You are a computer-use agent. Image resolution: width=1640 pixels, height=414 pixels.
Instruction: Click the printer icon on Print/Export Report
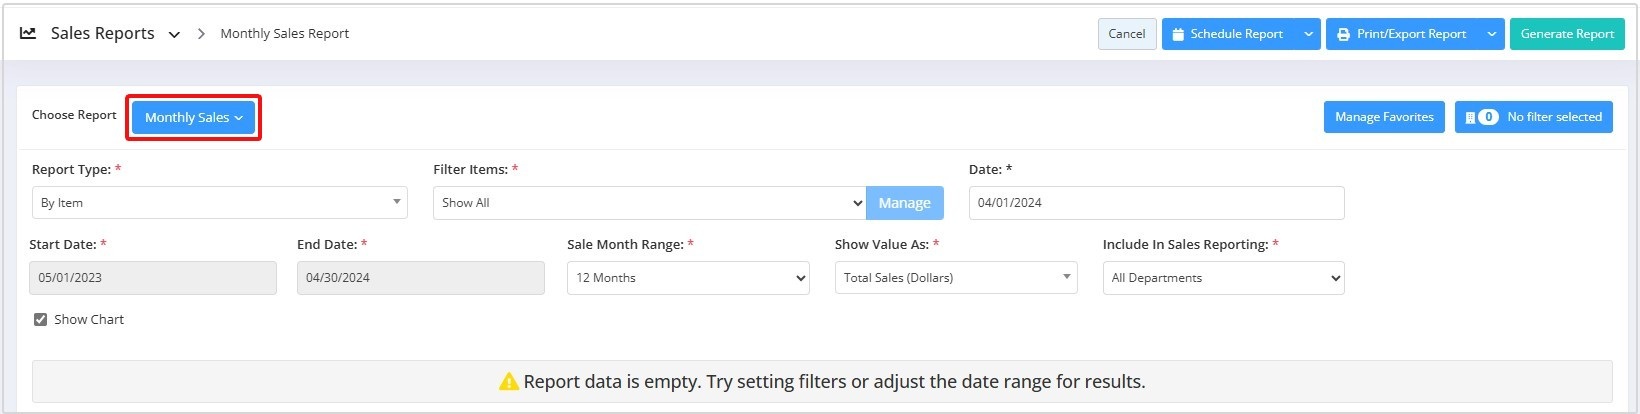point(1343,34)
